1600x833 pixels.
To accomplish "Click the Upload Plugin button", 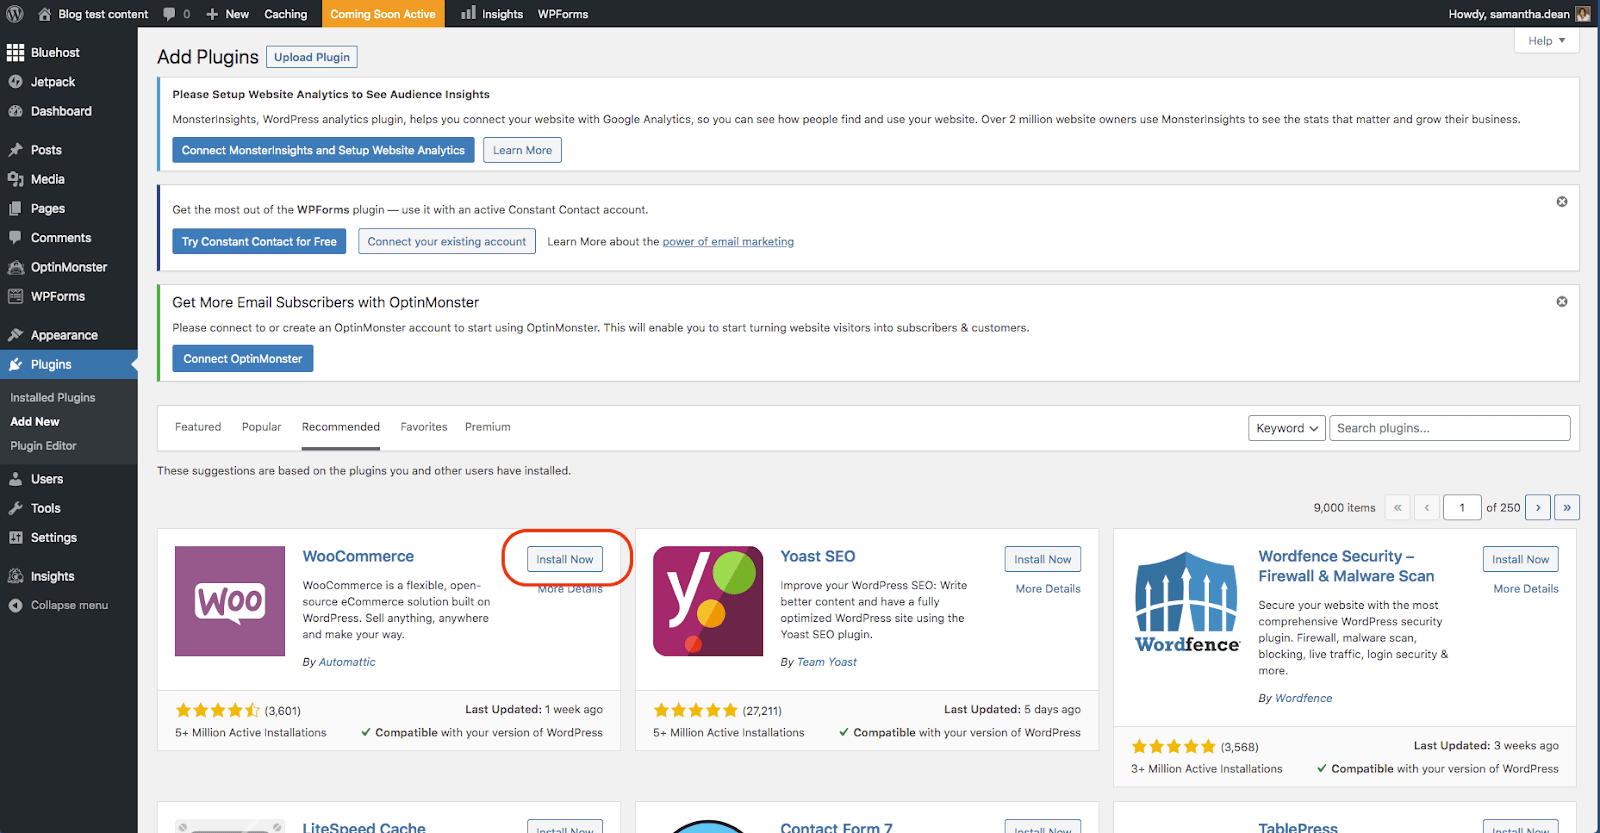I will pos(312,57).
